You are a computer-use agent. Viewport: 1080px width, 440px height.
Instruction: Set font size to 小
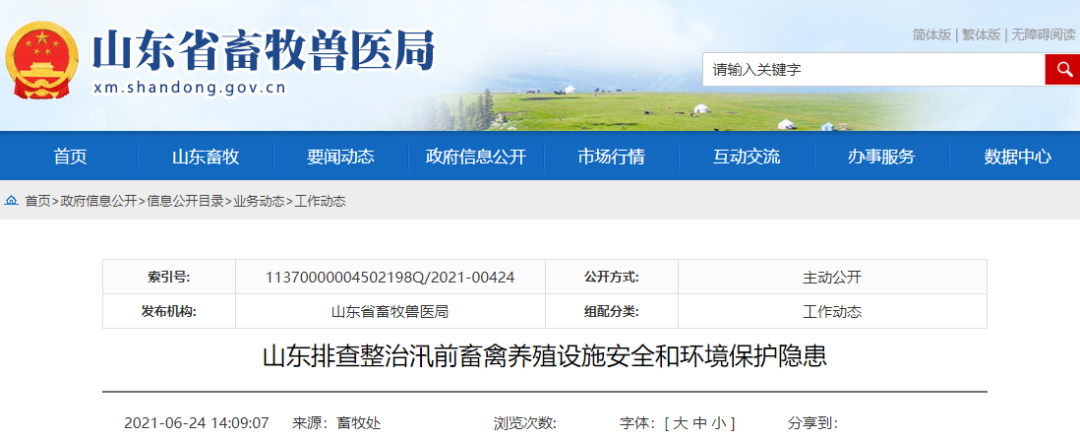click(719, 423)
